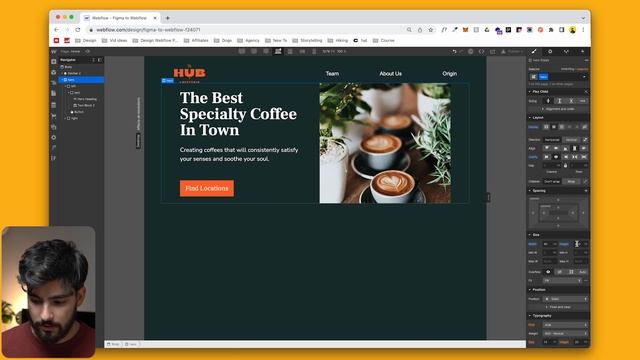
Task: Click the browser profile avatar
Action: (x=573, y=30)
